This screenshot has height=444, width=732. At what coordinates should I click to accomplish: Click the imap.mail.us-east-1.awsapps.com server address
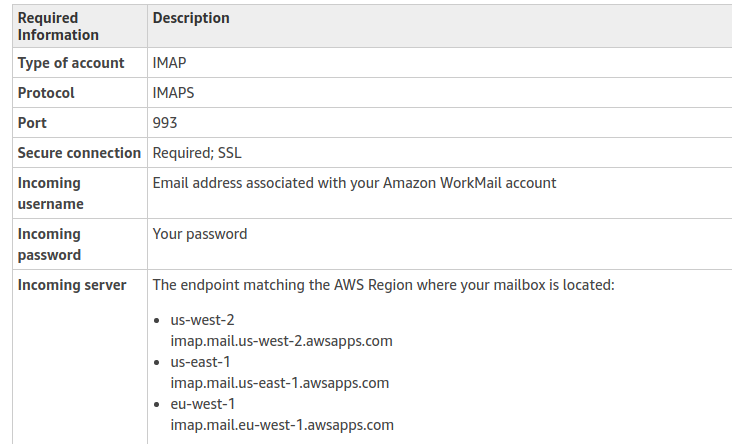tap(280, 382)
